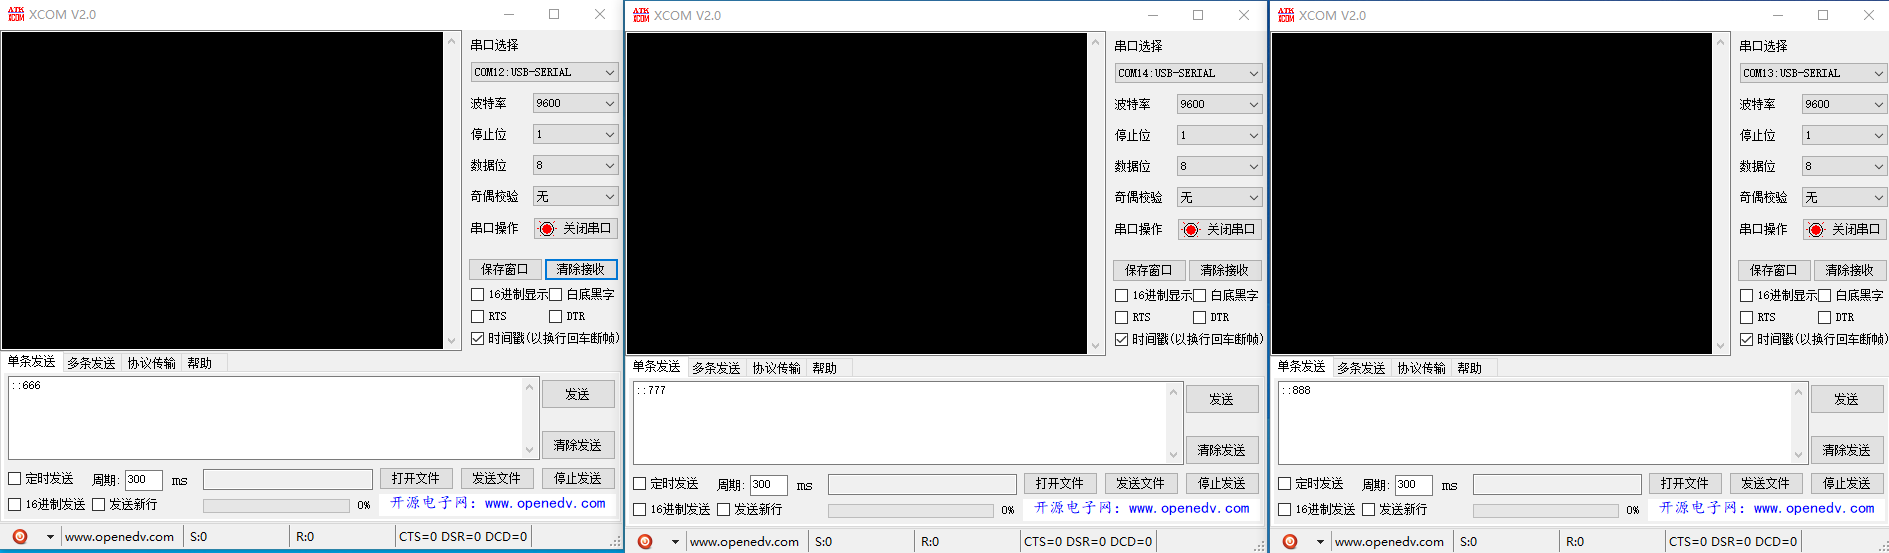Close the serial port with 关闭串口 in COM12 window

click(575, 228)
